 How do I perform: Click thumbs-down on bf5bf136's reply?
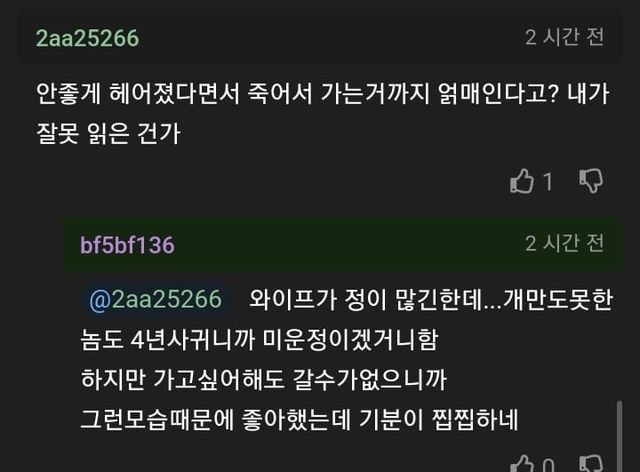pos(592,464)
